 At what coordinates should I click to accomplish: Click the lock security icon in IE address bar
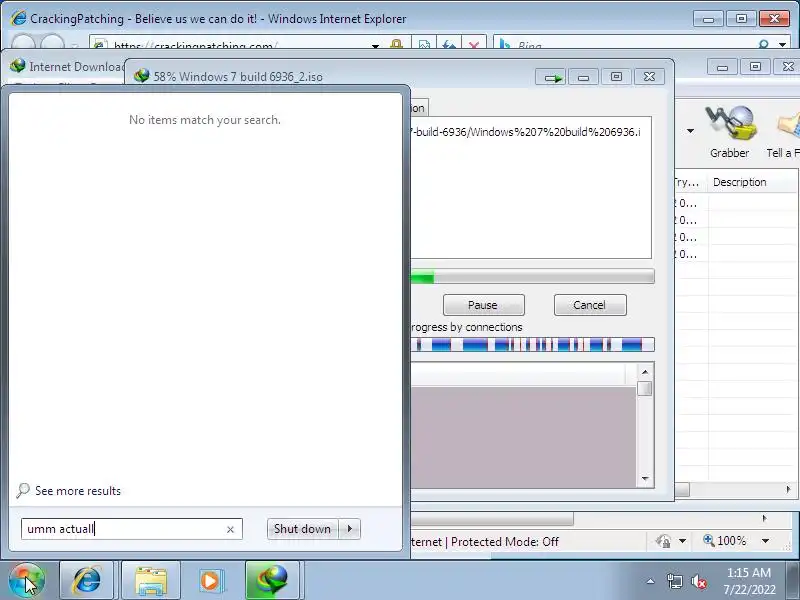[396, 45]
